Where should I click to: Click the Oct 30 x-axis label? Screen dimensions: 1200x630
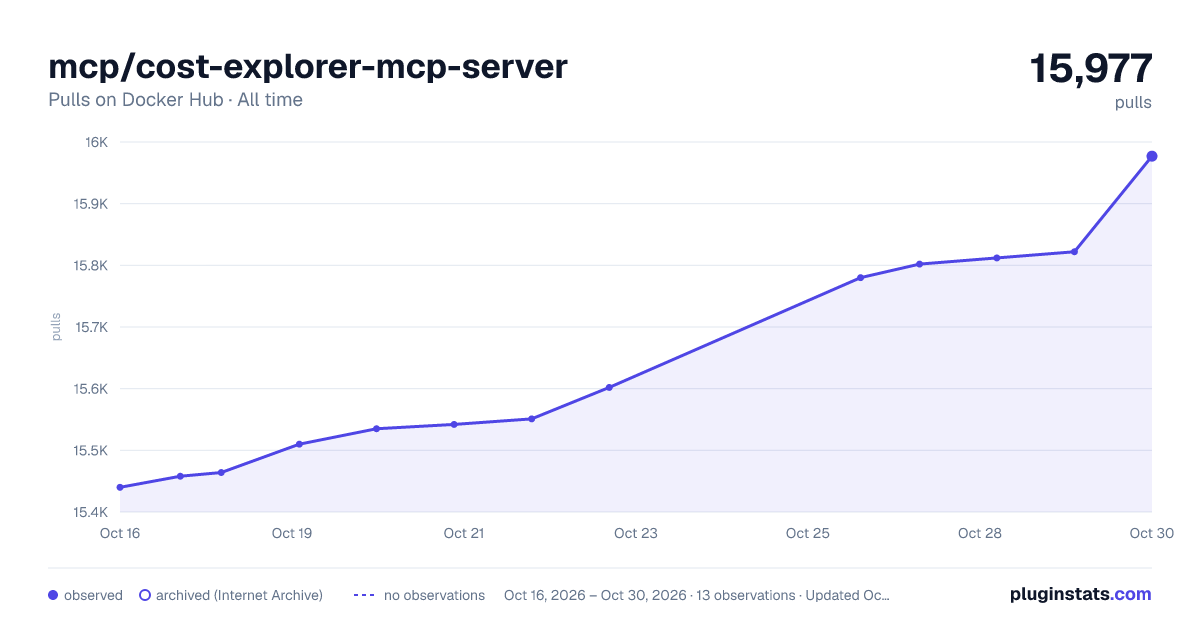(x=1152, y=533)
